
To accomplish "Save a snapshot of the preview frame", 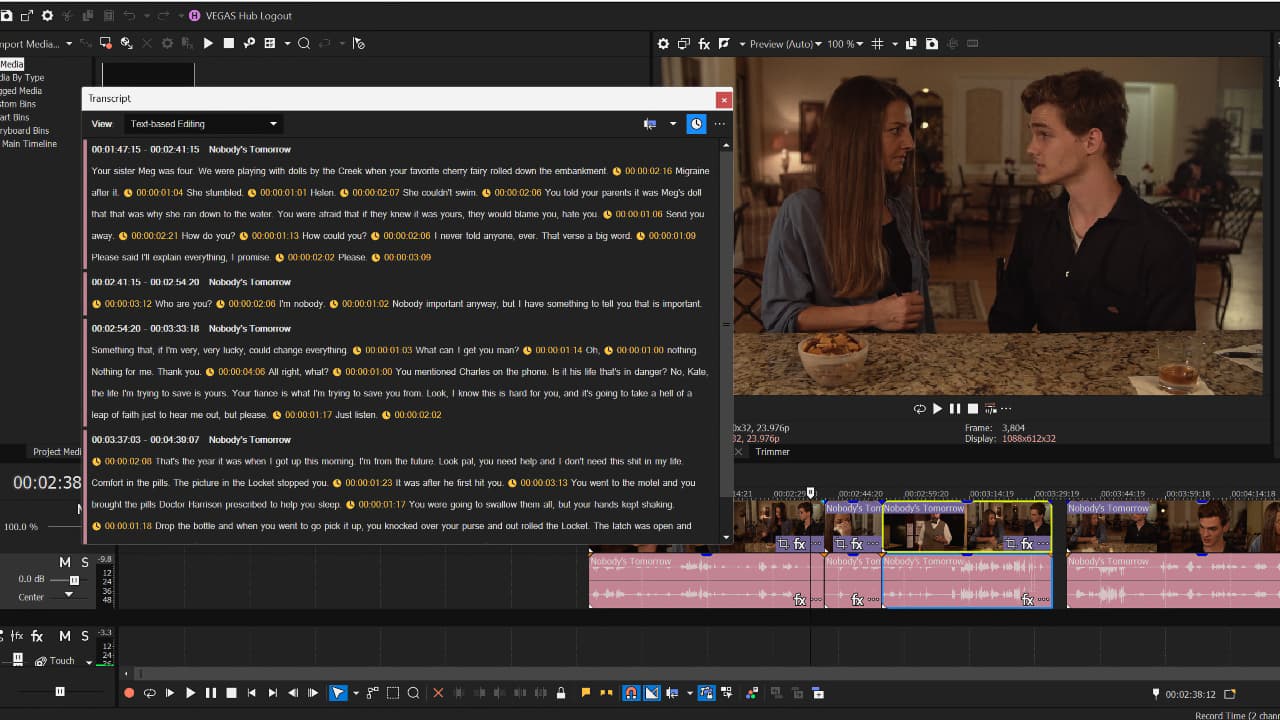I will click(x=932, y=43).
